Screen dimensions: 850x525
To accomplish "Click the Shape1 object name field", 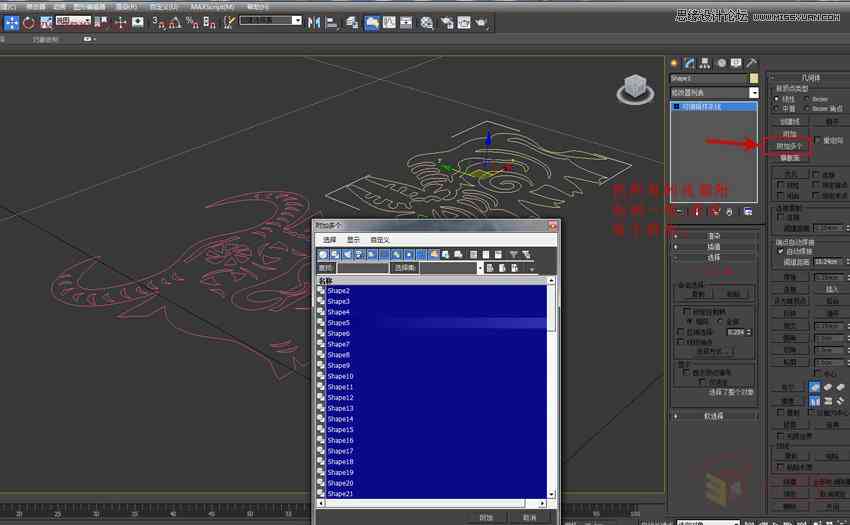I will click(709, 79).
